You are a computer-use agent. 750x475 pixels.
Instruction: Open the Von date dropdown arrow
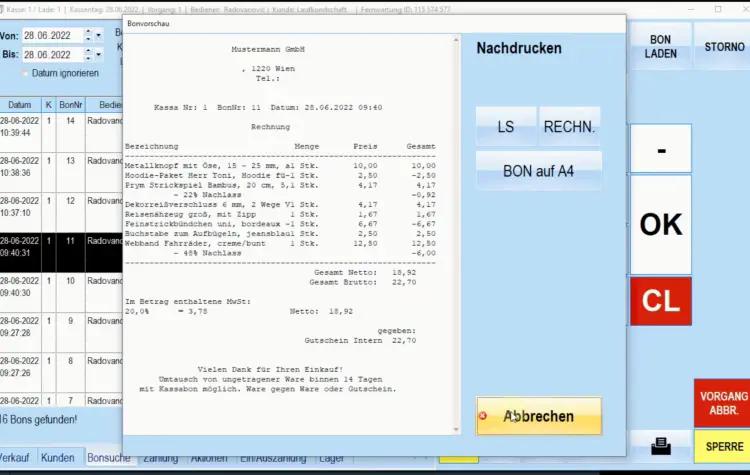click(x=99, y=35)
